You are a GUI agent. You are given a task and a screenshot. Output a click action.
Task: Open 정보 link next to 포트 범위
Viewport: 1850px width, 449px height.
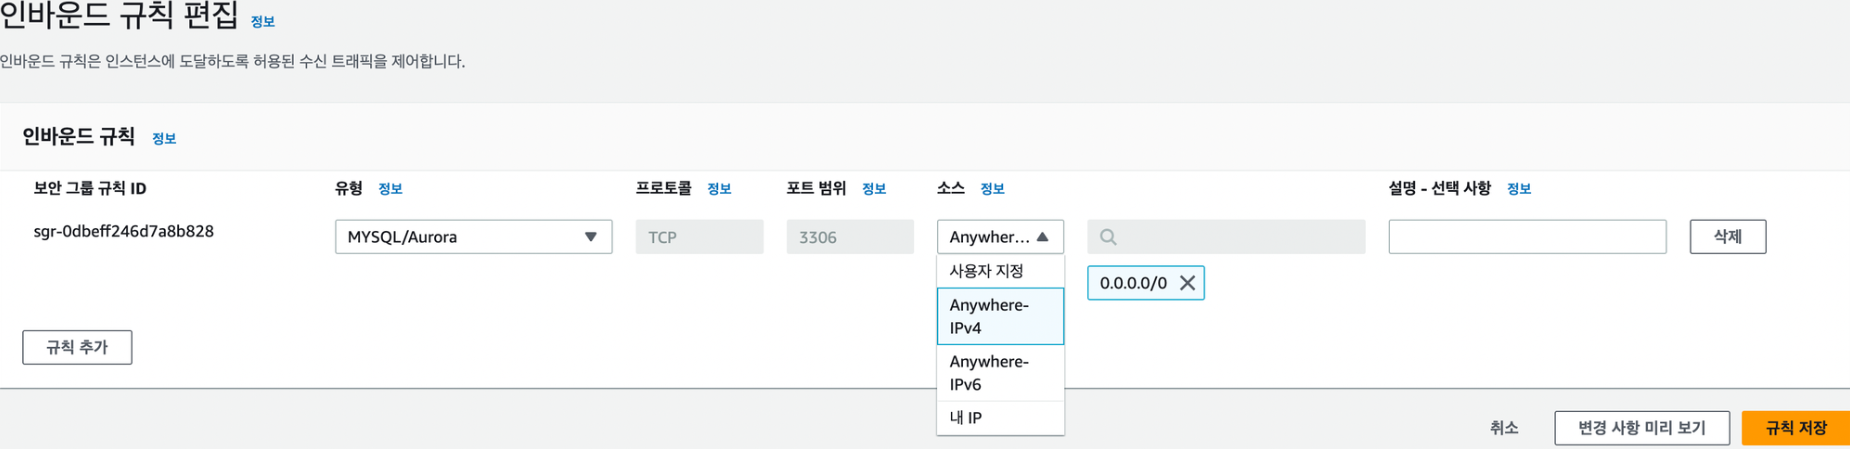tap(874, 189)
